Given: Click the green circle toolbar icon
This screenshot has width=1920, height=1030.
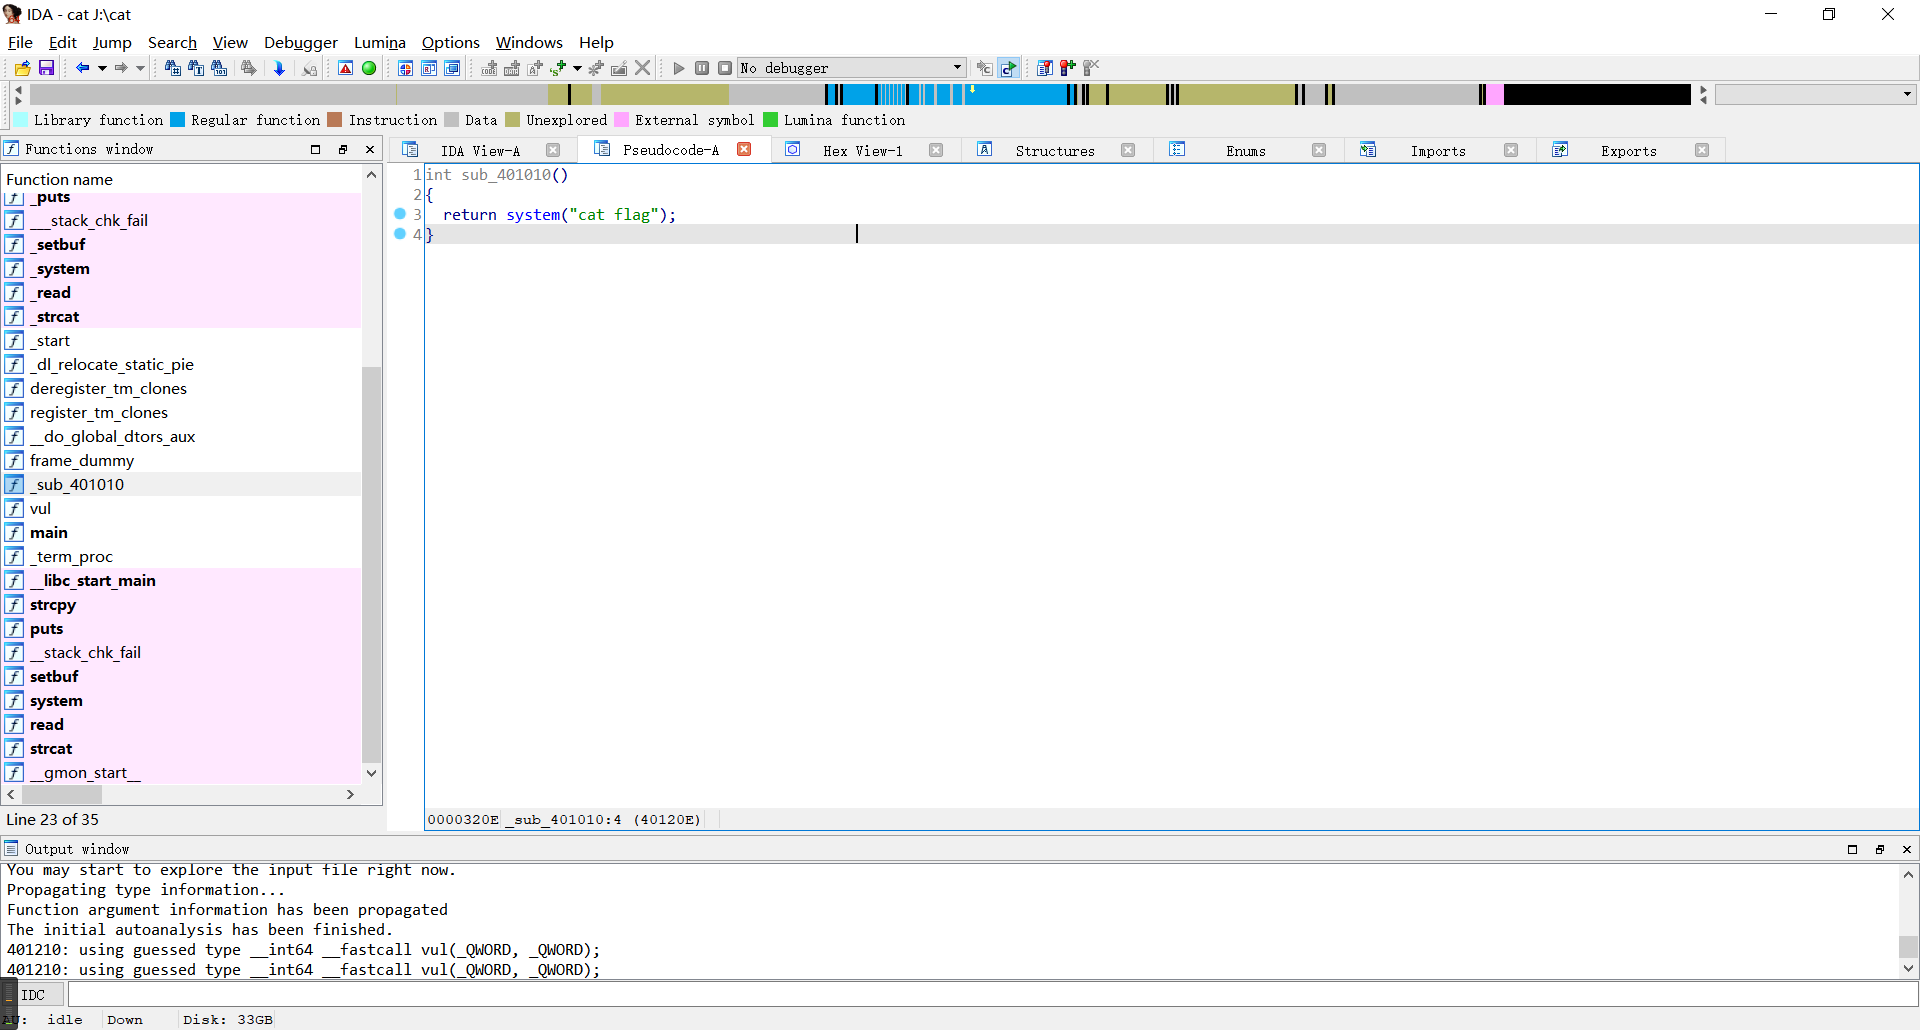Looking at the screenshot, I should pos(369,68).
